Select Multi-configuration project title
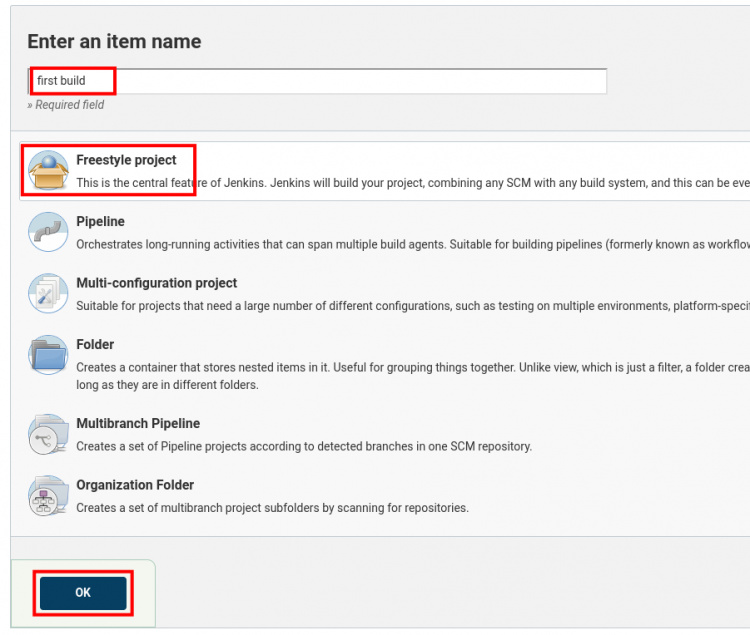 [x=156, y=283]
